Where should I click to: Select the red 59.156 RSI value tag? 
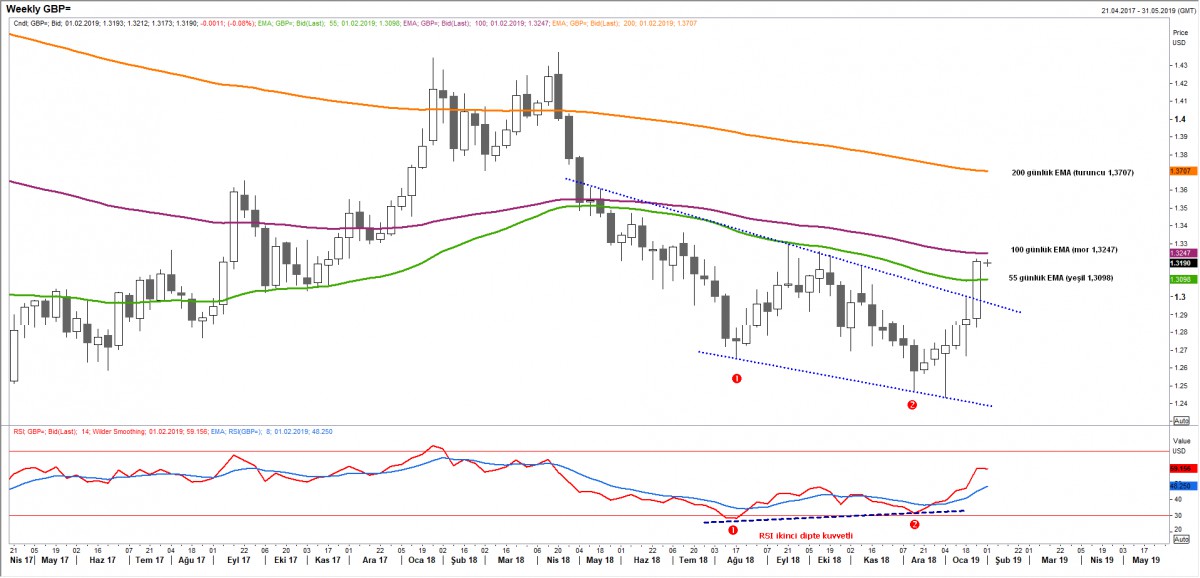click(1180, 468)
